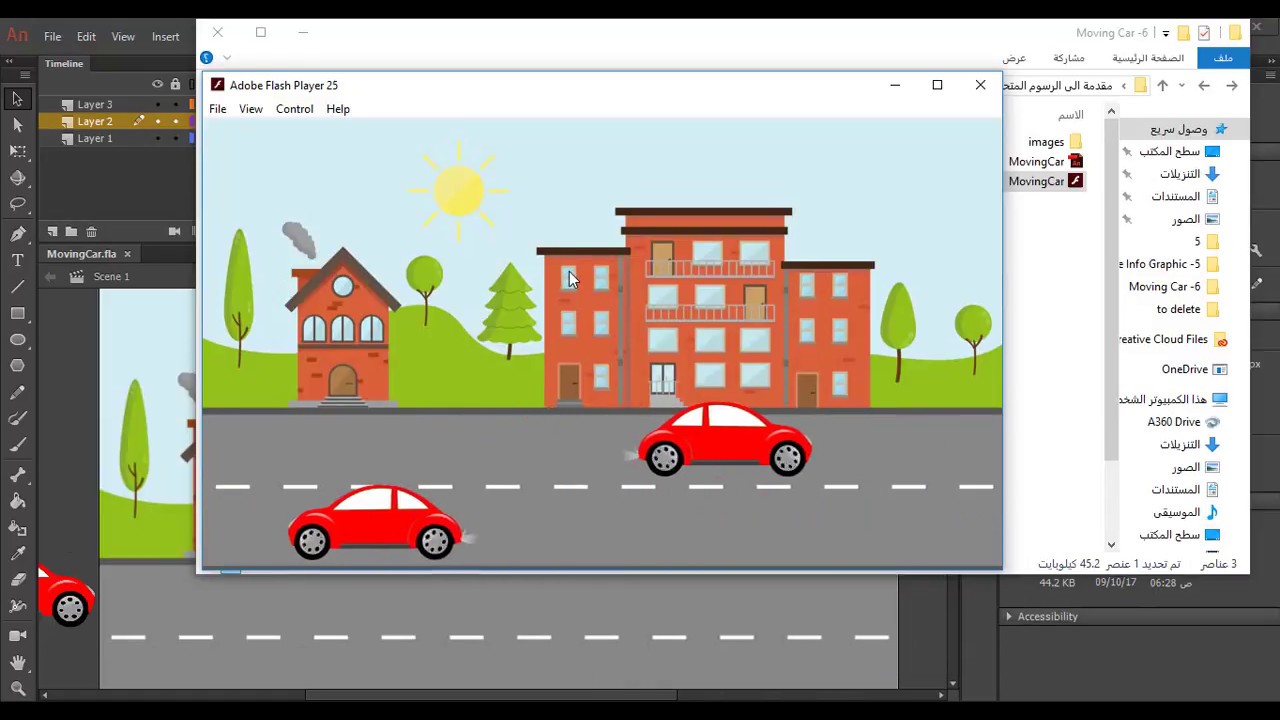
Task: Select the PolyStar tool
Action: 17,366
